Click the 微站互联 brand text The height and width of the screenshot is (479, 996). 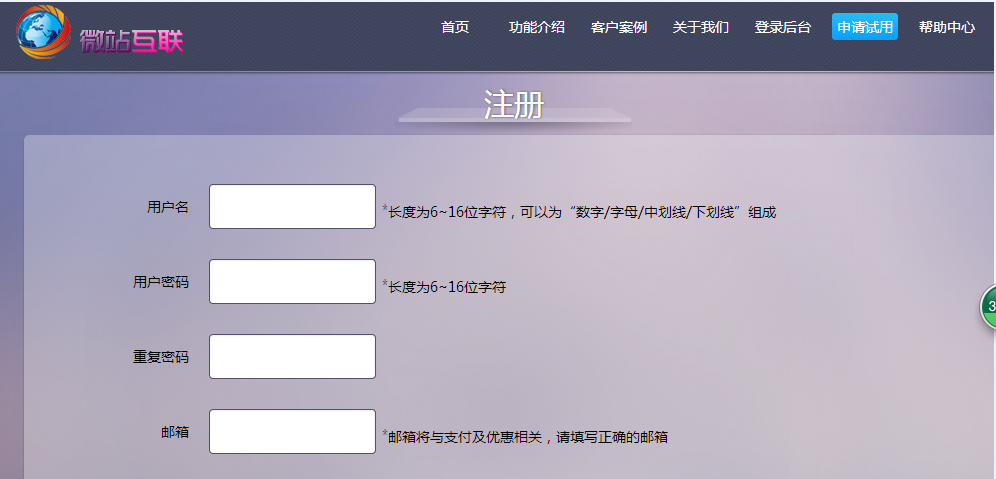coord(131,41)
